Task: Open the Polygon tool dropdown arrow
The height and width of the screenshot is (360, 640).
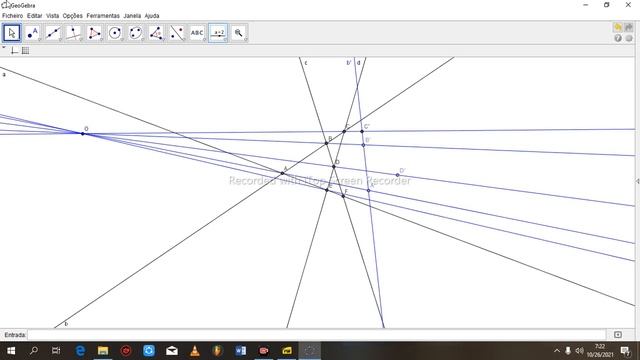Action: tap(102, 40)
